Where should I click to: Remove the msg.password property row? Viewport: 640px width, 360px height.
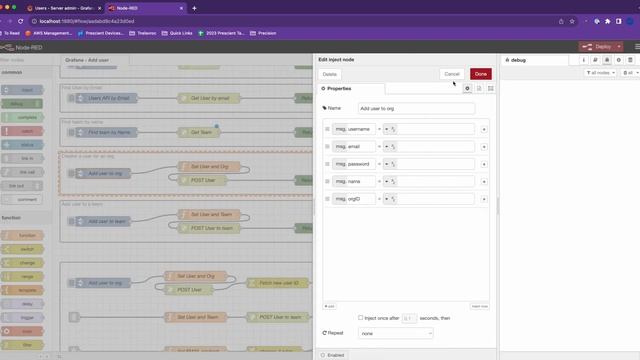484,164
